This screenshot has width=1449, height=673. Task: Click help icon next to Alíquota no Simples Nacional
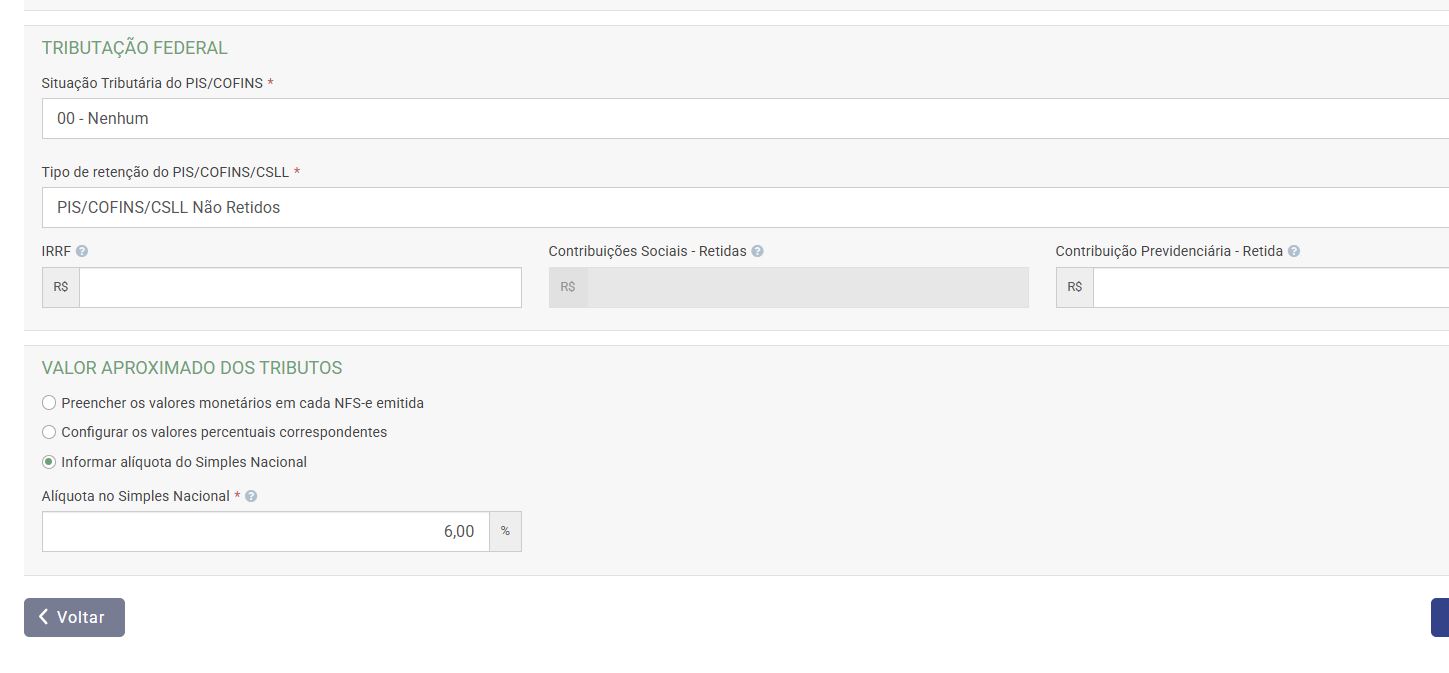(251, 496)
